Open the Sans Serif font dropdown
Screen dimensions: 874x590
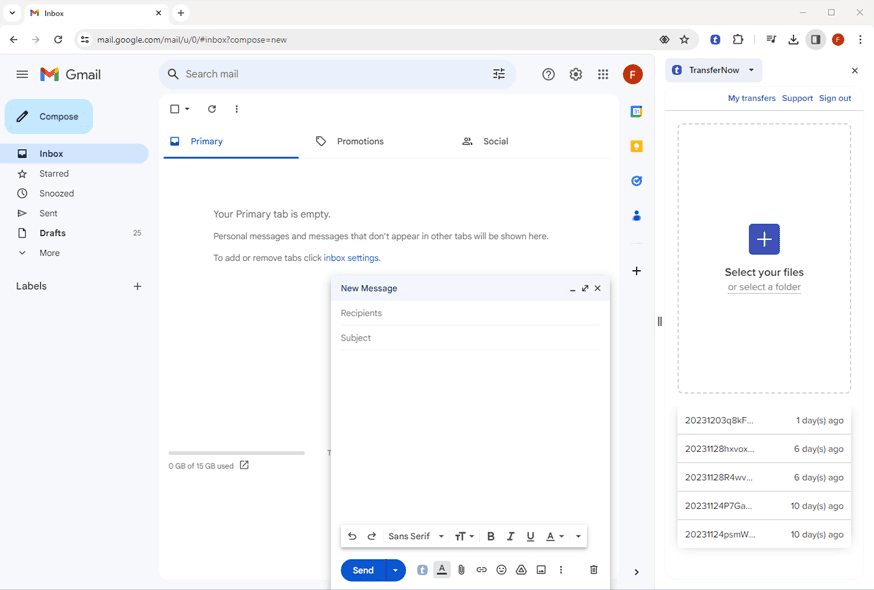pyautogui.click(x=413, y=536)
